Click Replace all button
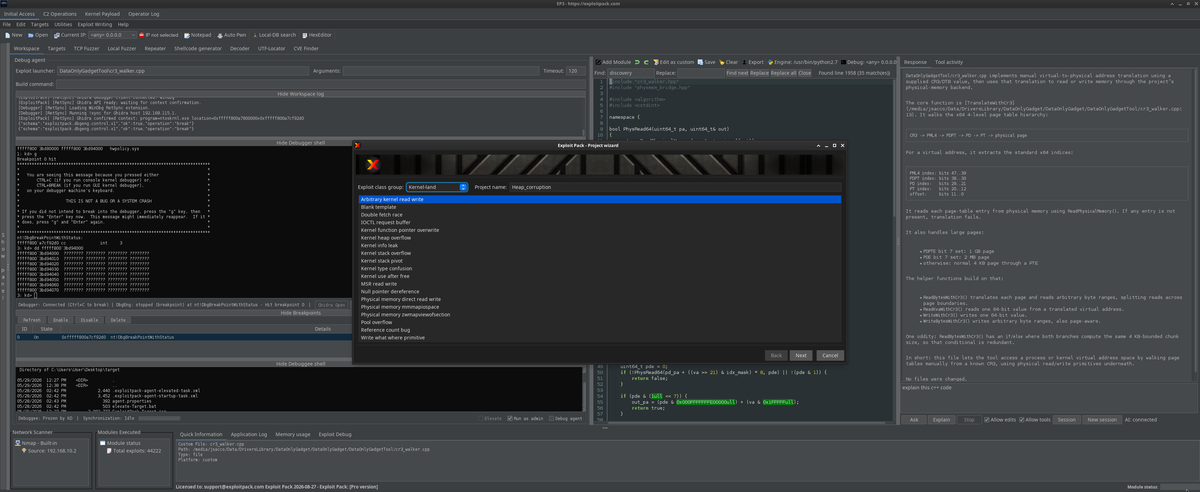This screenshot has width=1200, height=492. (x=783, y=73)
